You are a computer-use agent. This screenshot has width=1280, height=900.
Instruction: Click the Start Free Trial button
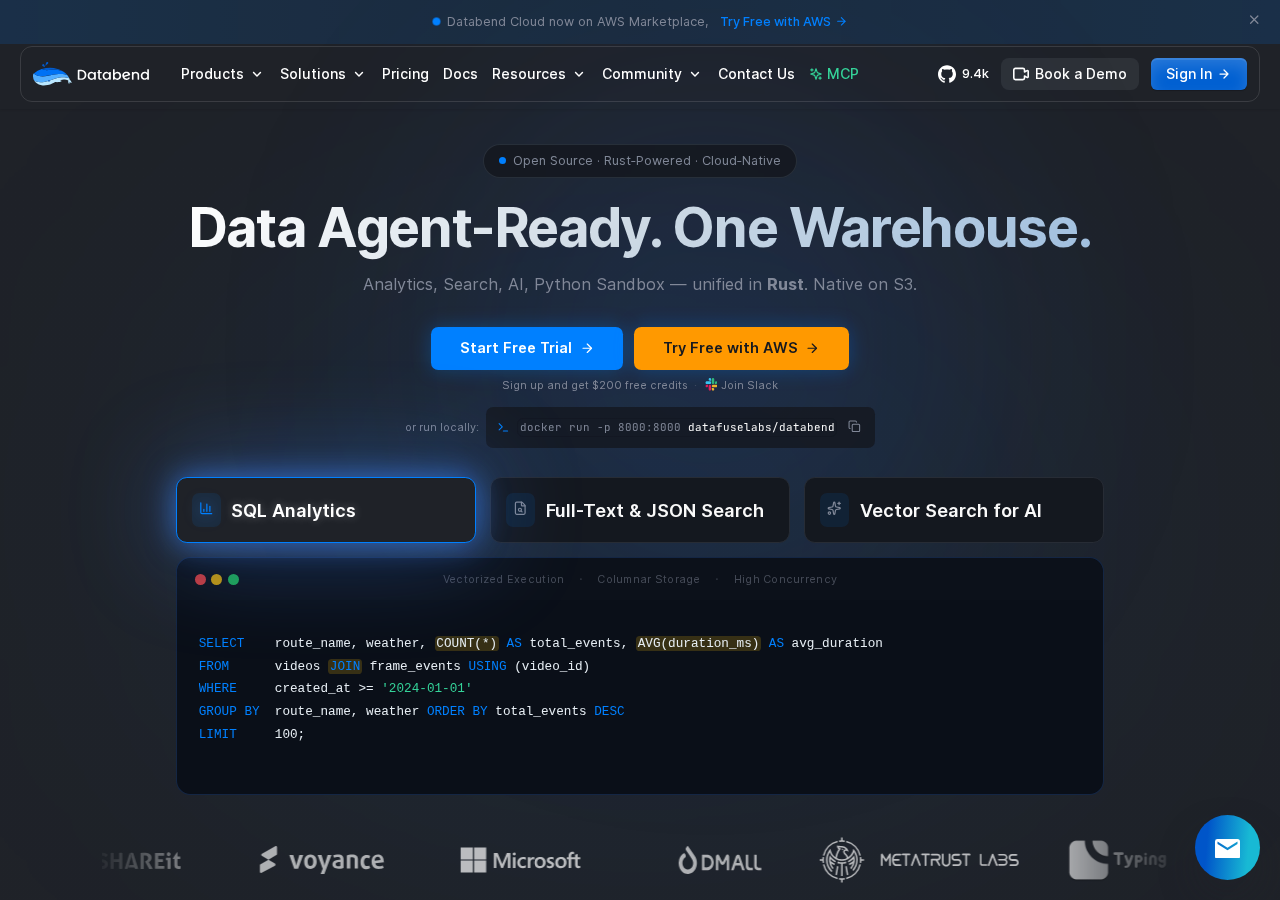pyautogui.click(x=527, y=348)
